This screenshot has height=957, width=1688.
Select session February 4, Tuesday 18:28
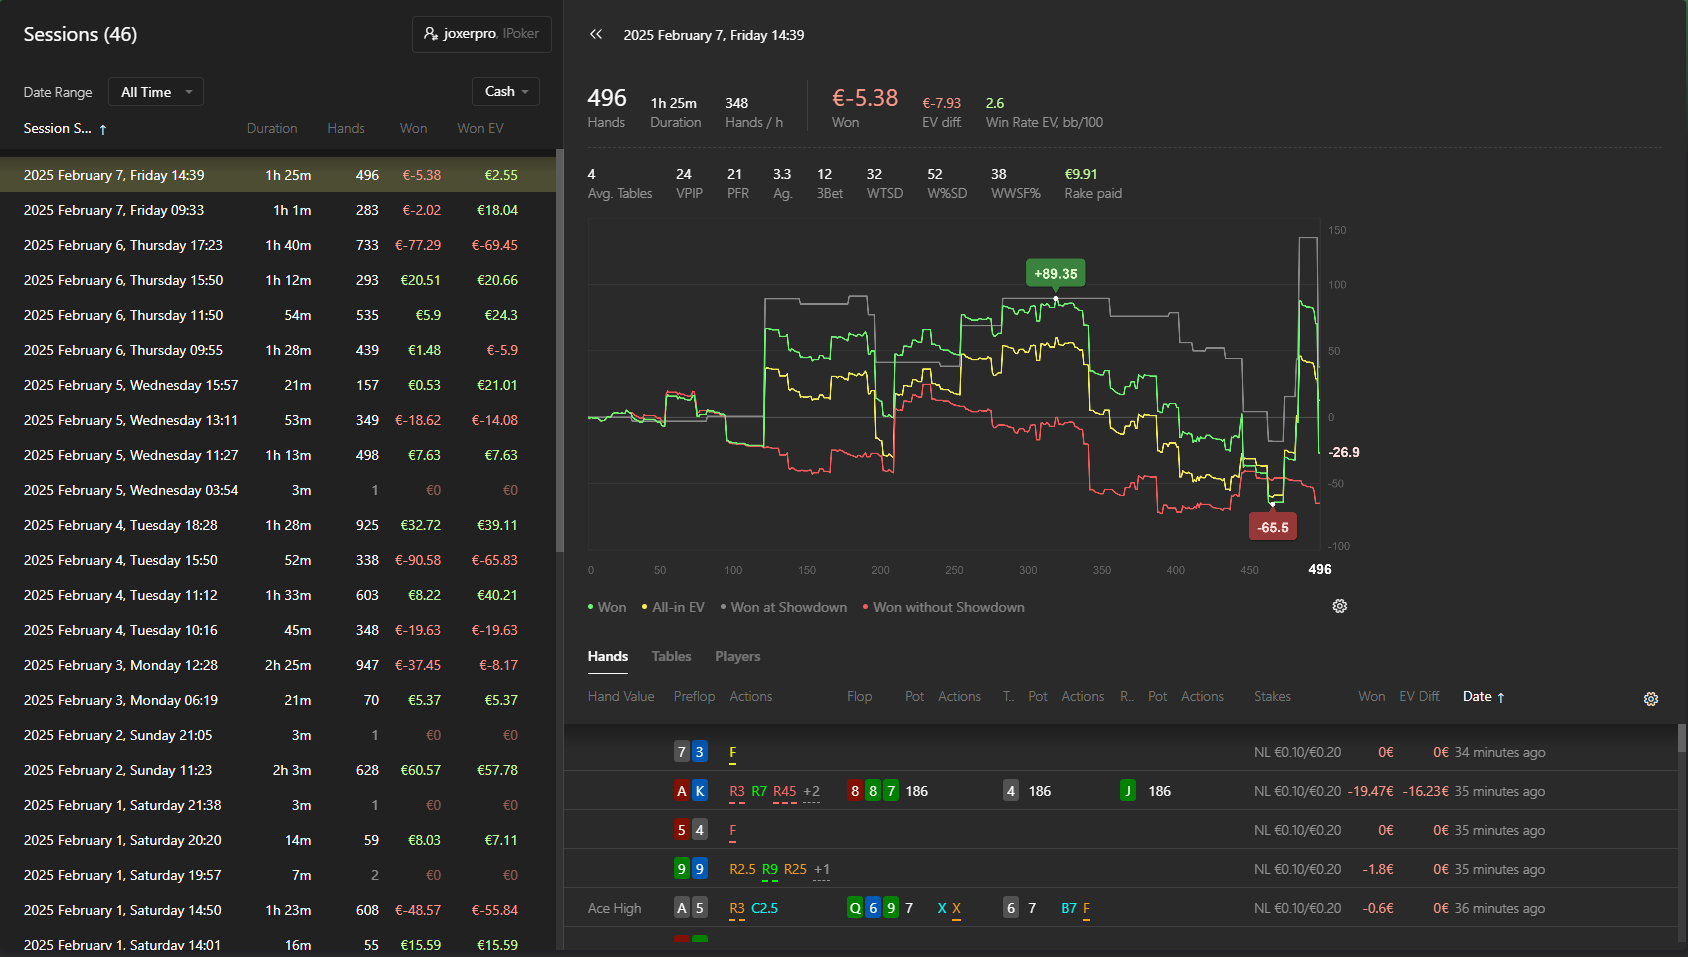277,525
